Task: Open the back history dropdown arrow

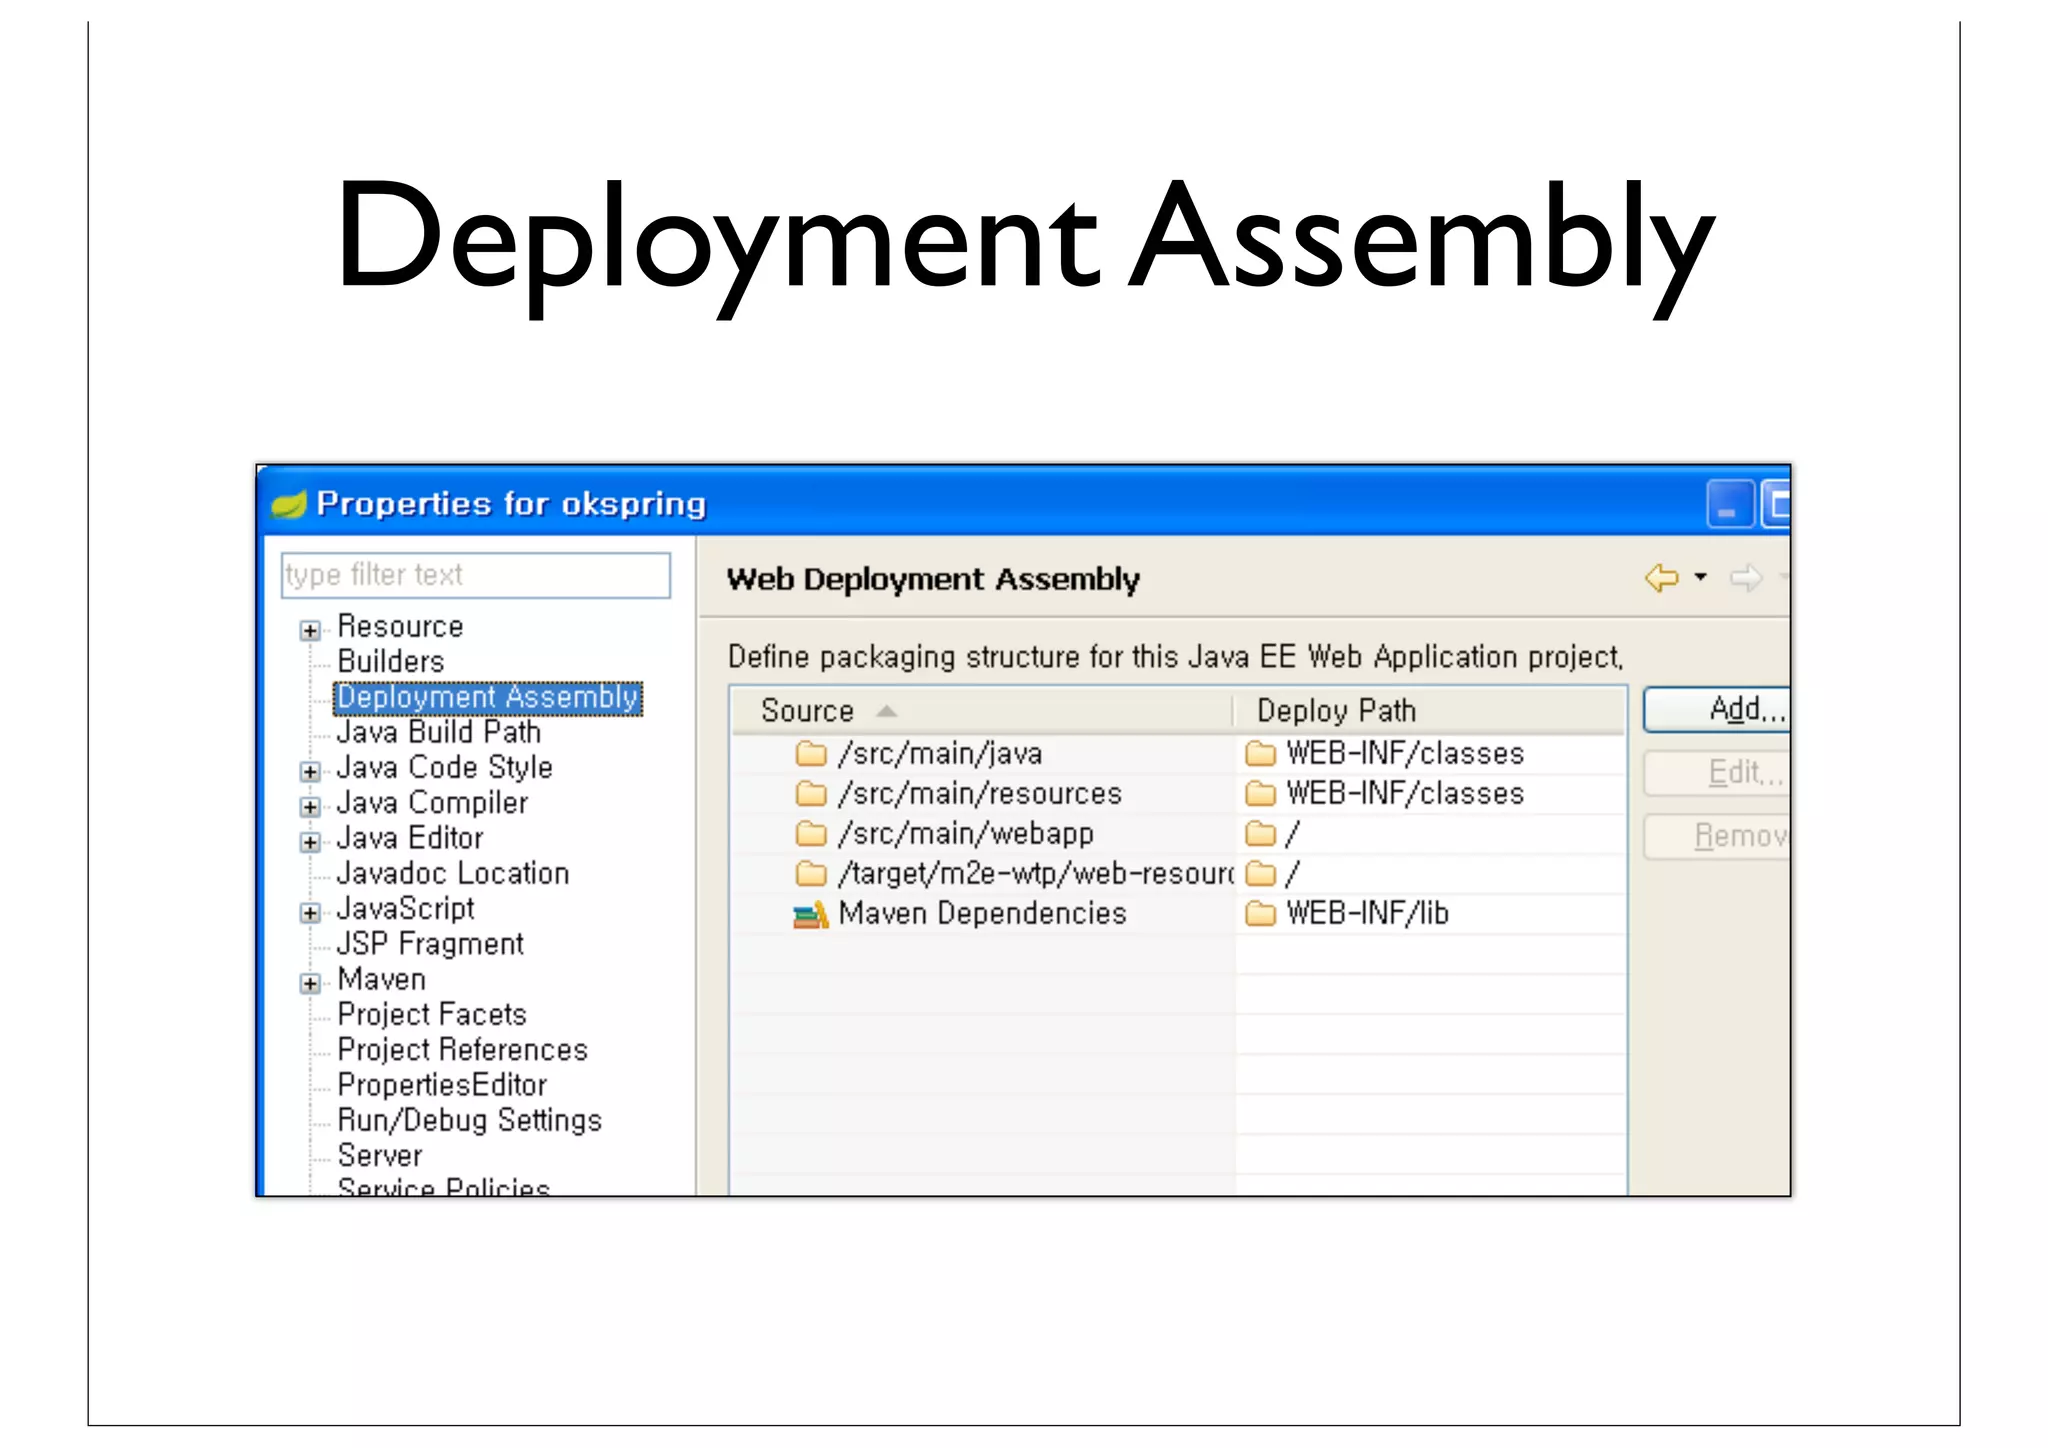Action: point(1700,577)
